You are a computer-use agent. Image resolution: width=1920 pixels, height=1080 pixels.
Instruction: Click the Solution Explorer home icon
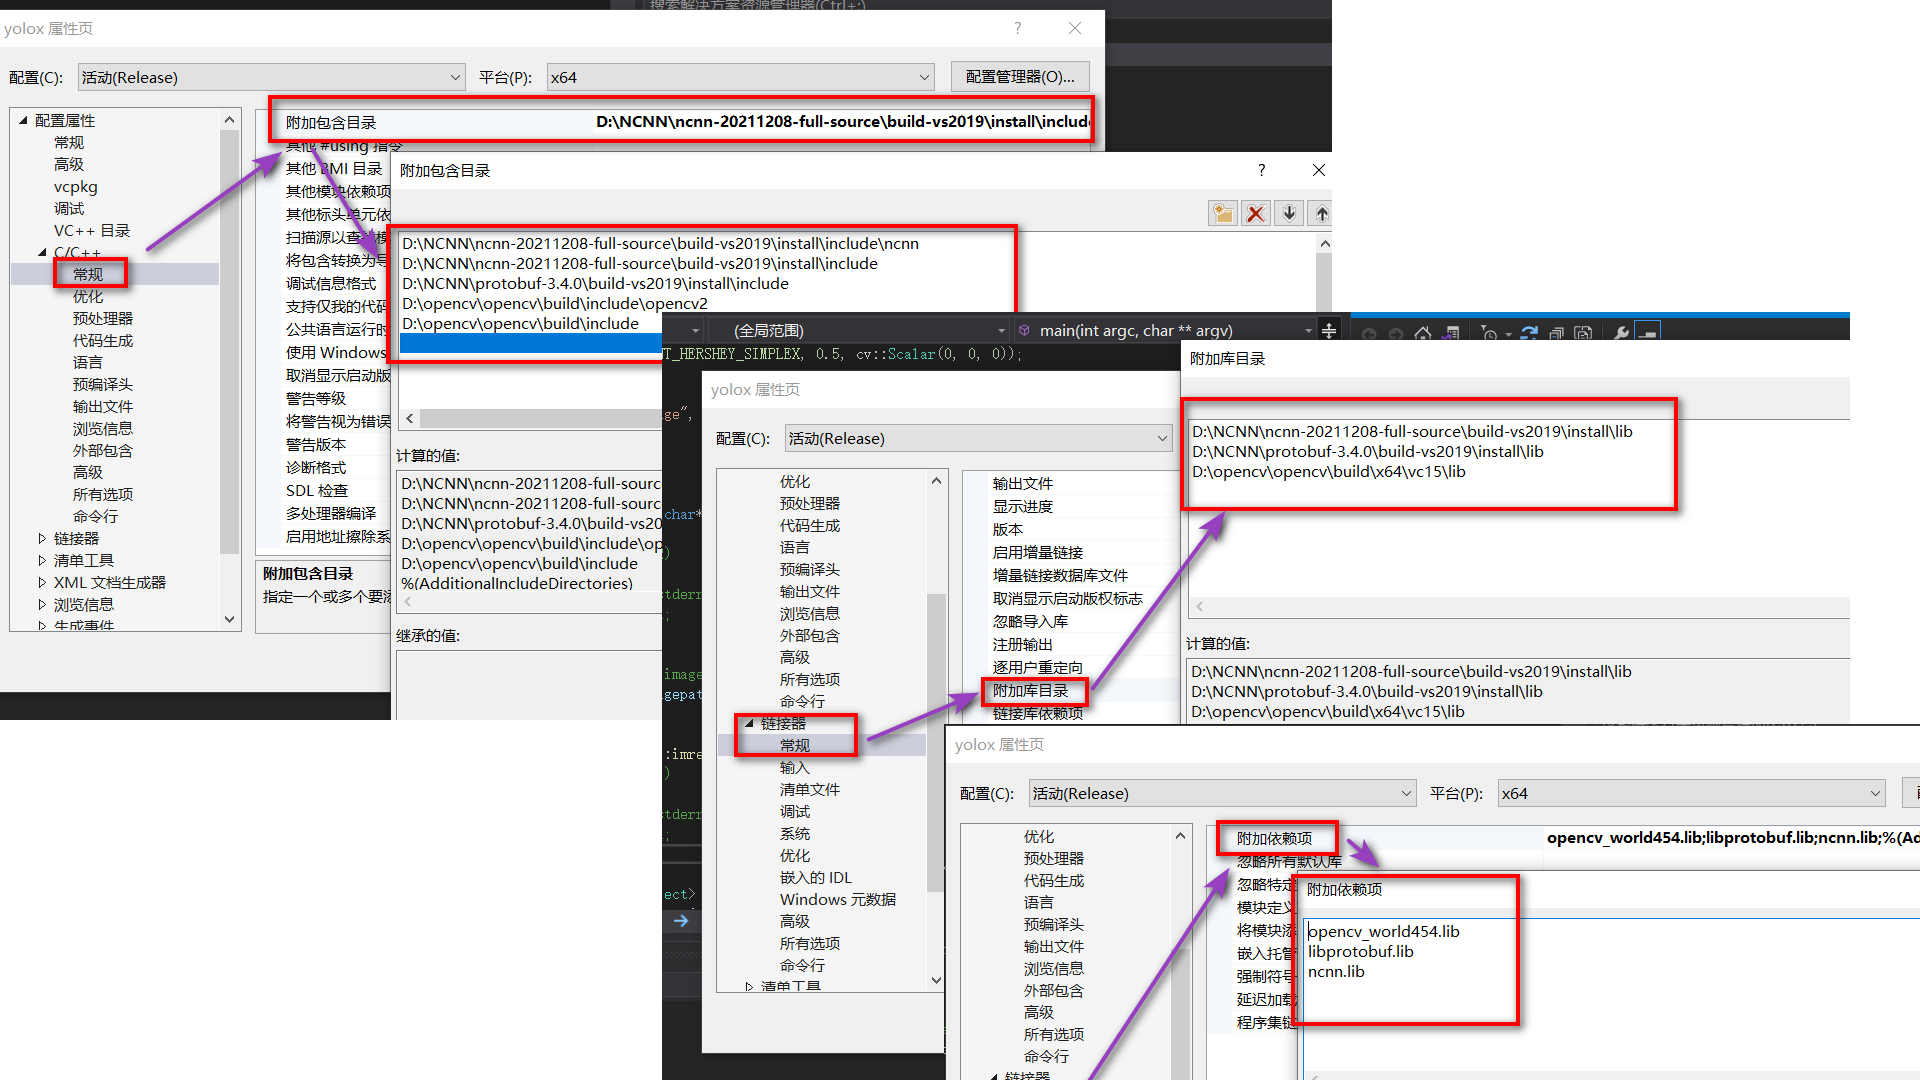[1423, 333]
